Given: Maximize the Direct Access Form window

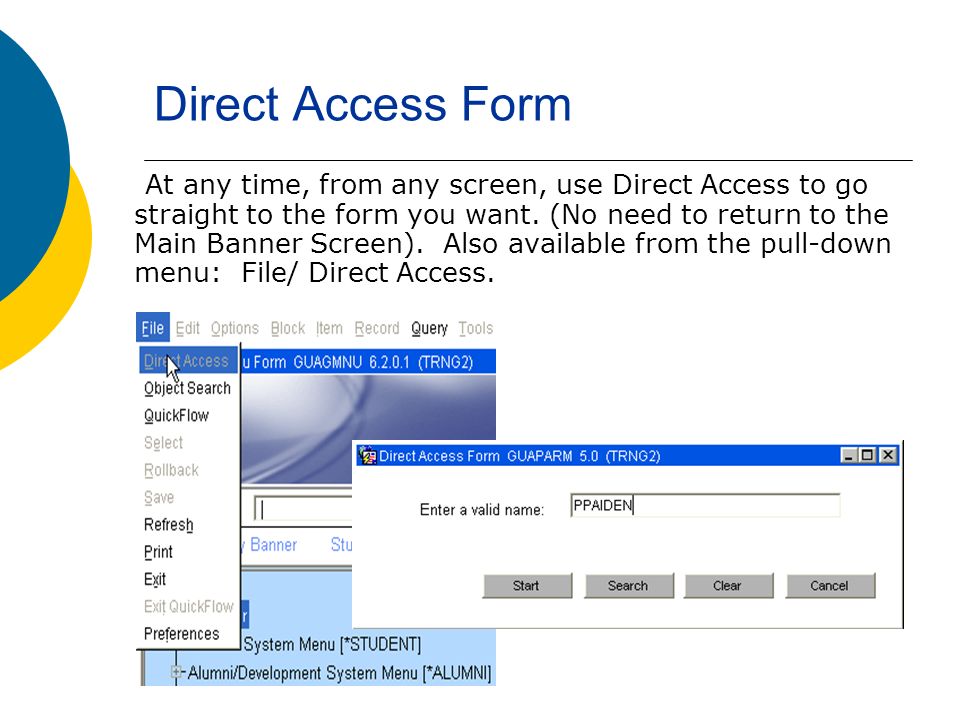Looking at the screenshot, I should [868, 455].
